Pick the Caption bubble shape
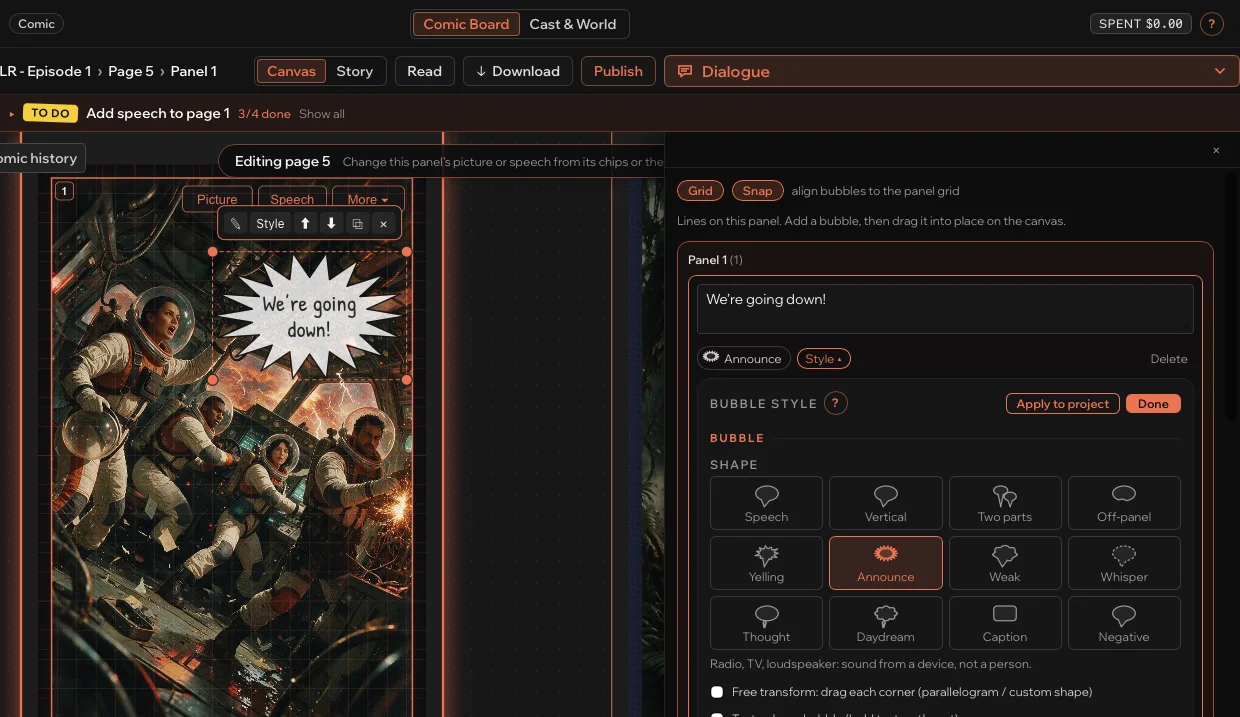Viewport: 1240px width, 717px height. 1005,623
